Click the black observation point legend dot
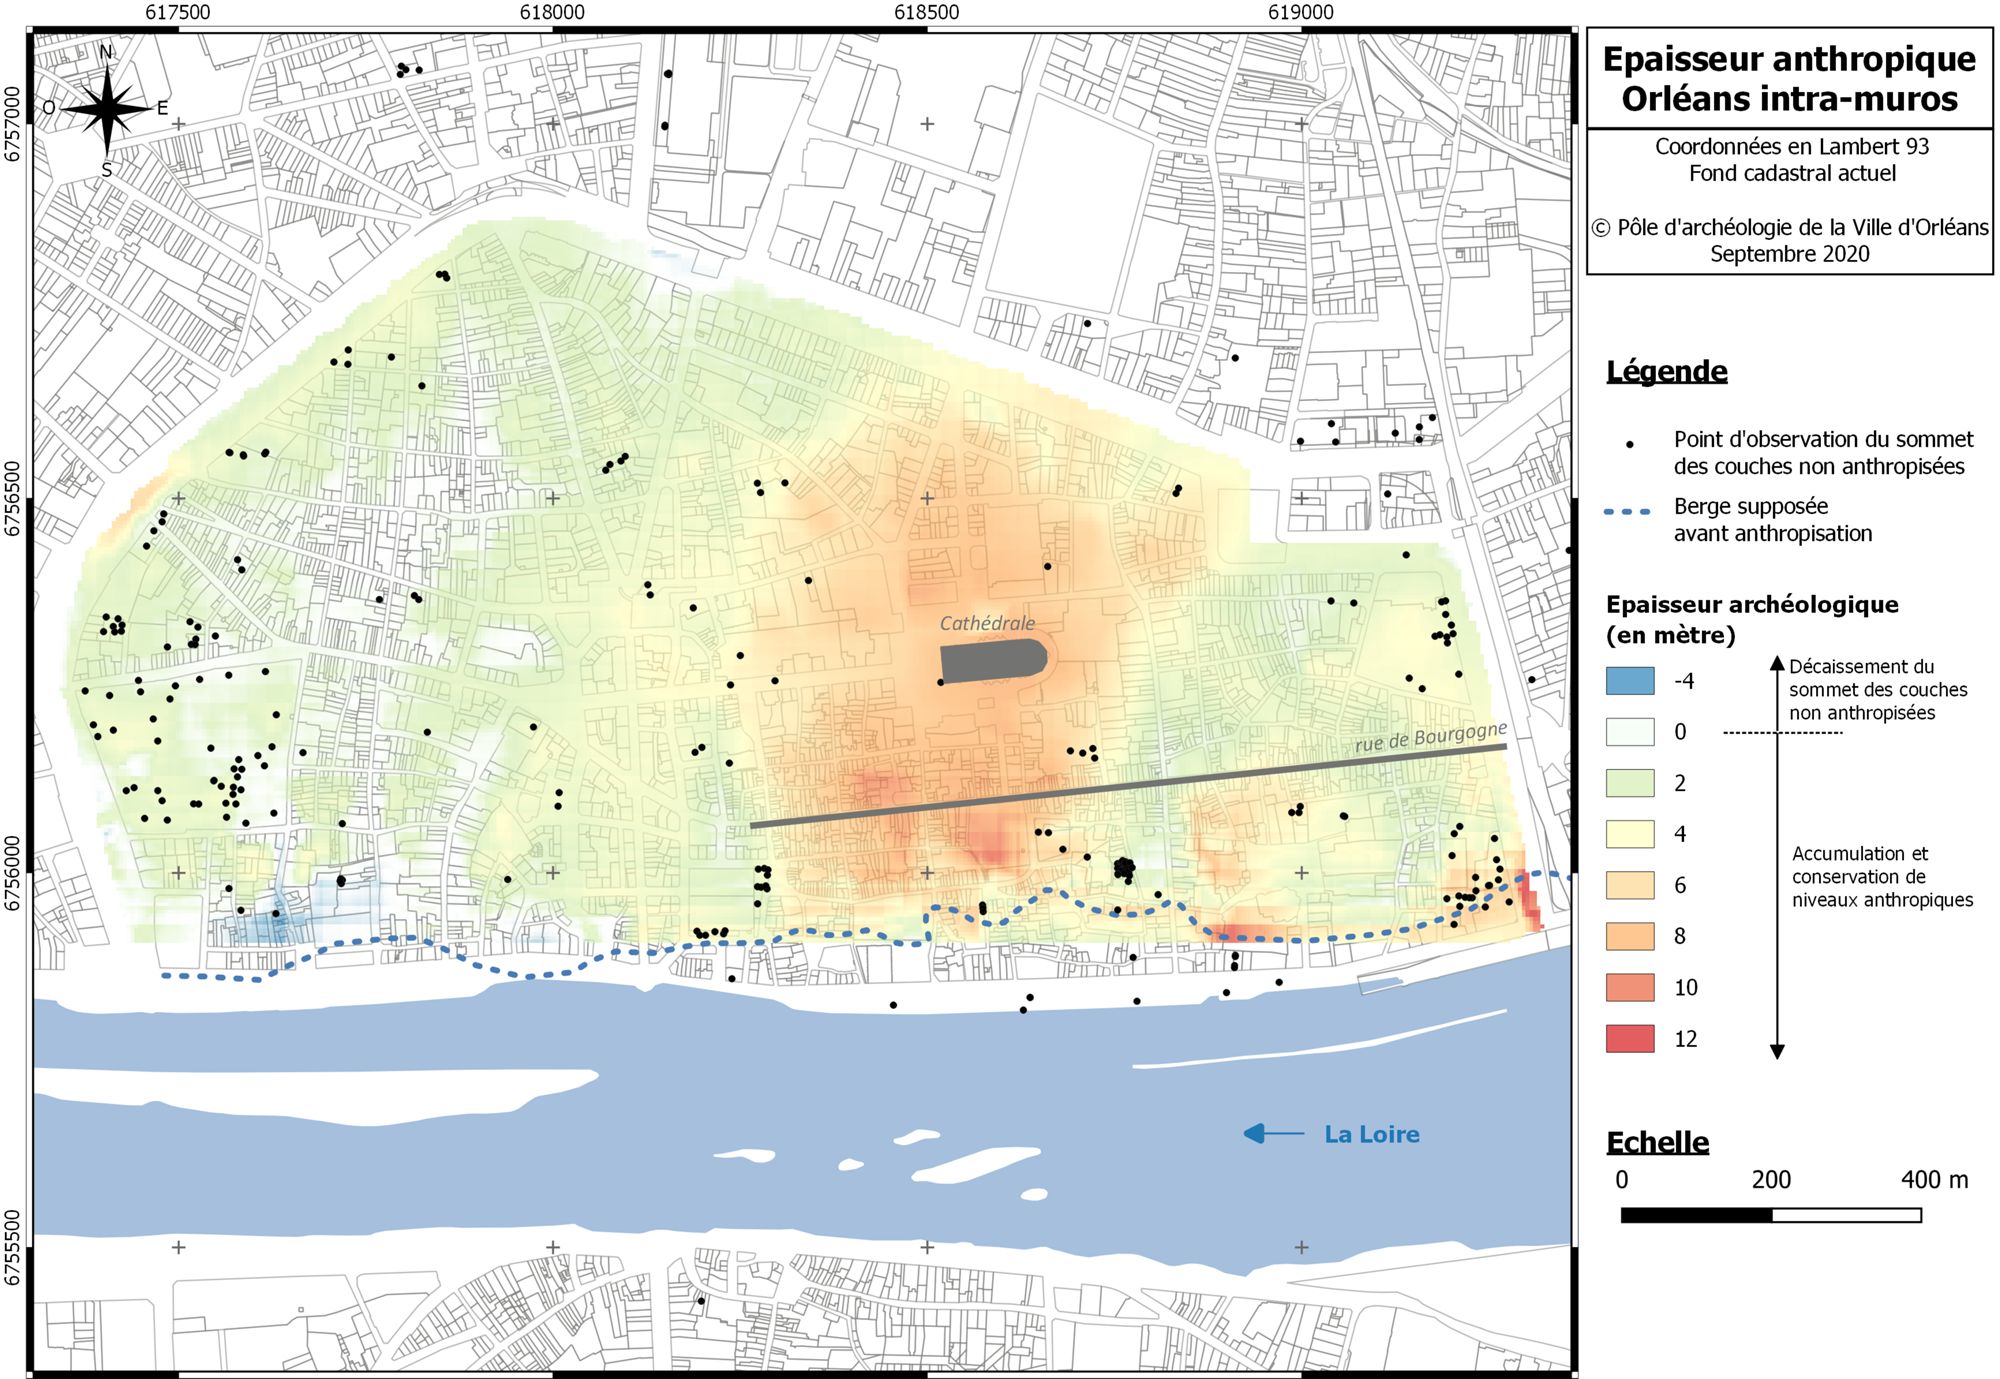Image resolution: width=2000 pixels, height=1379 pixels. (1630, 443)
